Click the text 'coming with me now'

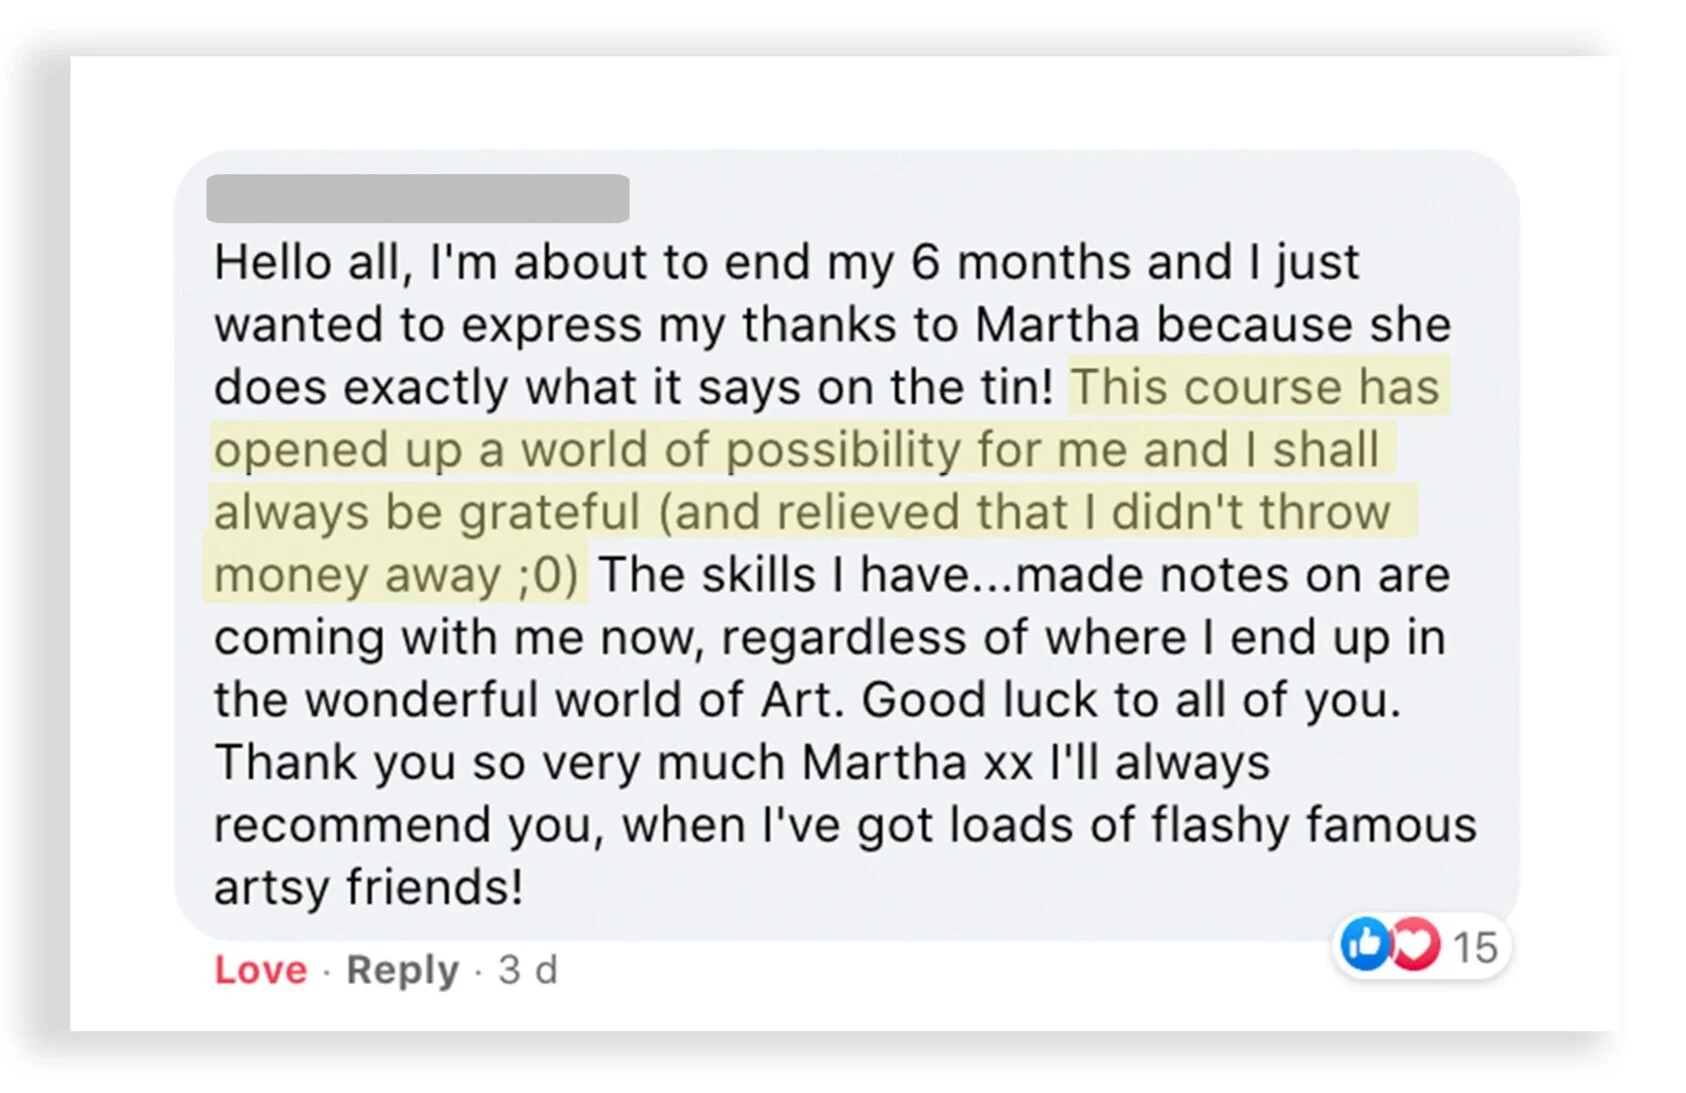pyautogui.click(x=453, y=637)
